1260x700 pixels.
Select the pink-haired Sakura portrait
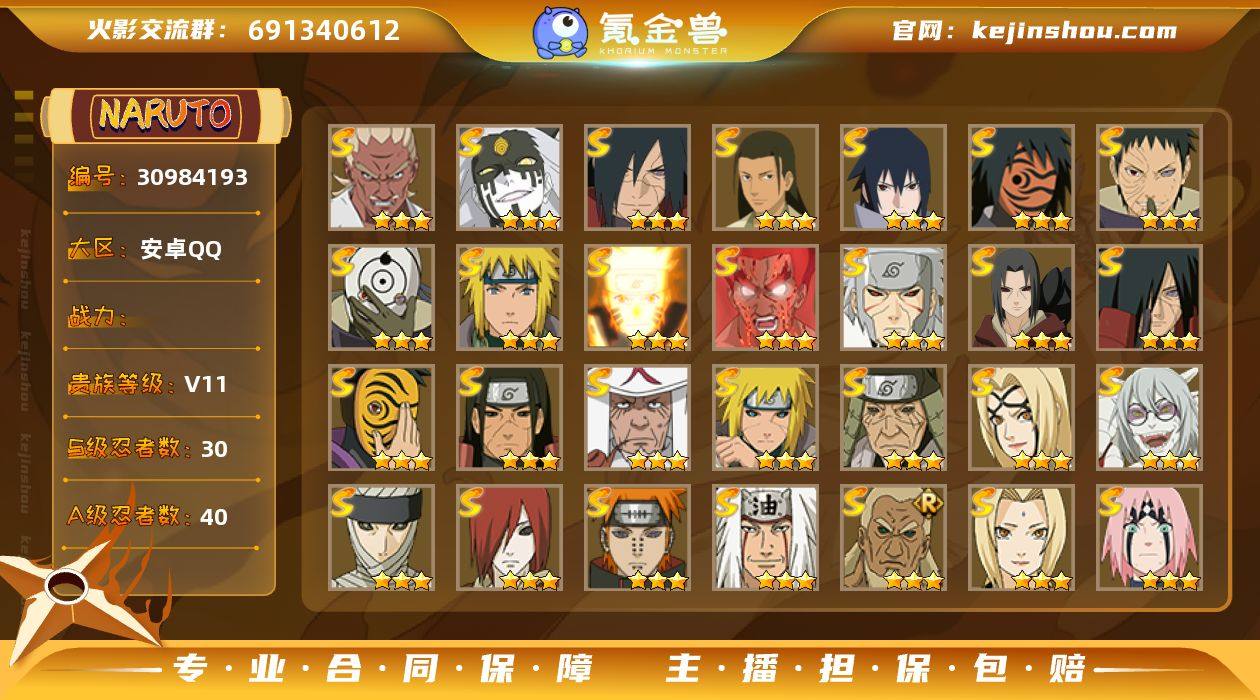point(1149,538)
